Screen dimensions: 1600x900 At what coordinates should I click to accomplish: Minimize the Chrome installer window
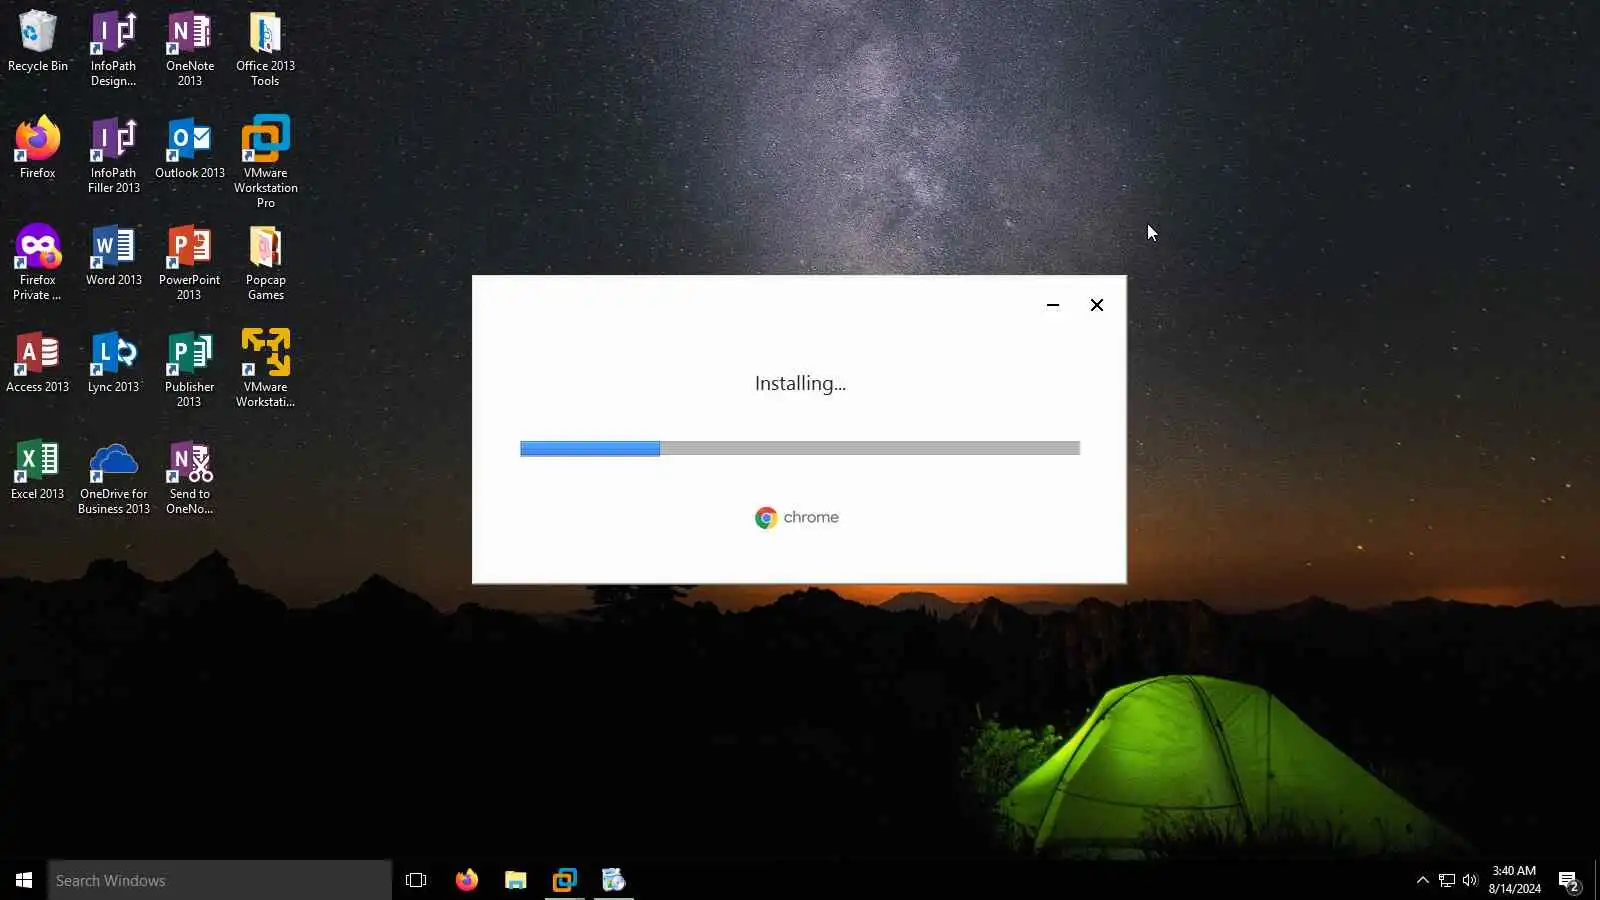1053,305
